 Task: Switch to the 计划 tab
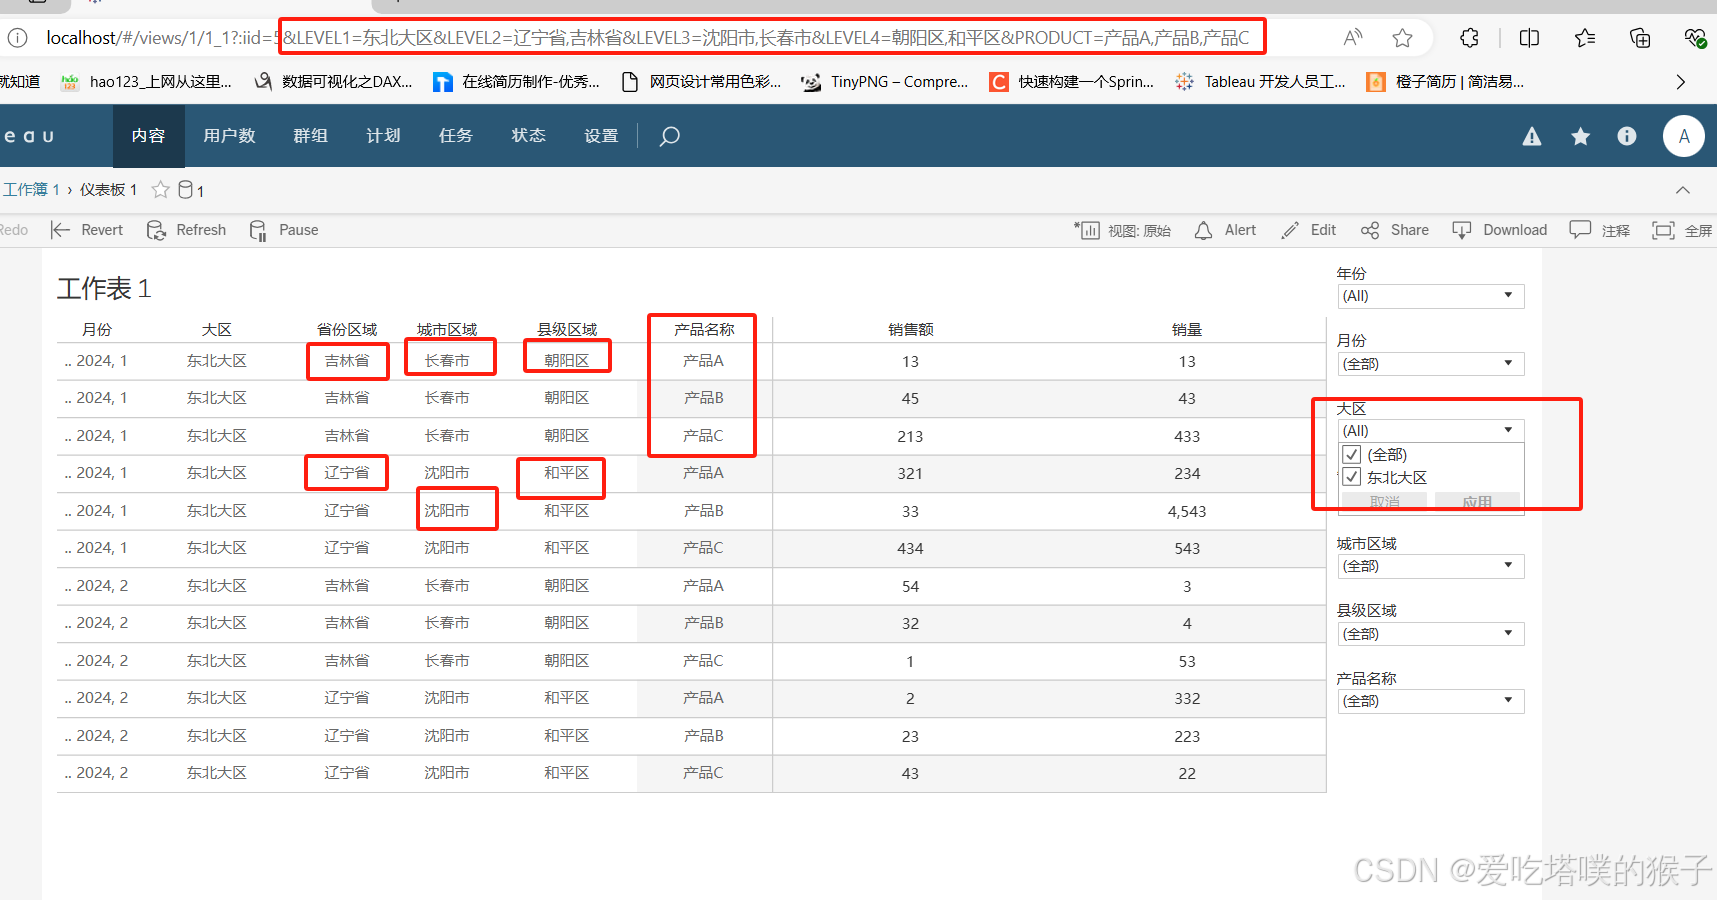[x=383, y=136]
